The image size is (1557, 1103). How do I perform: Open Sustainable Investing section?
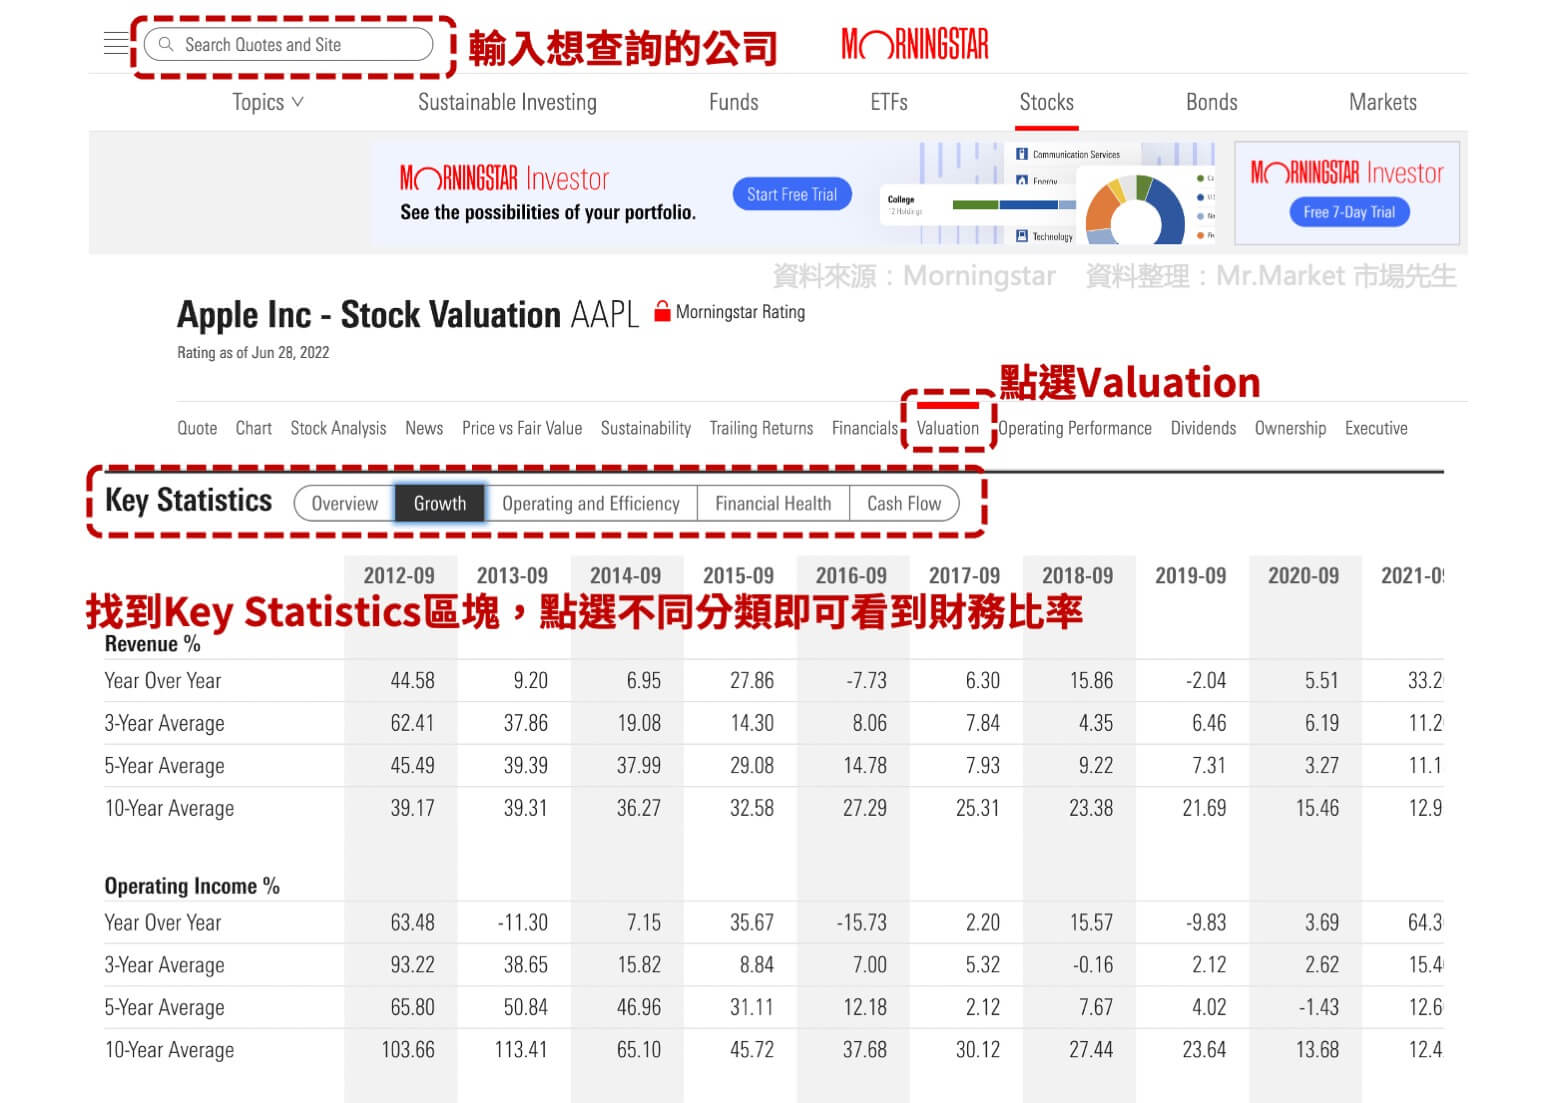tap(507, 102)
